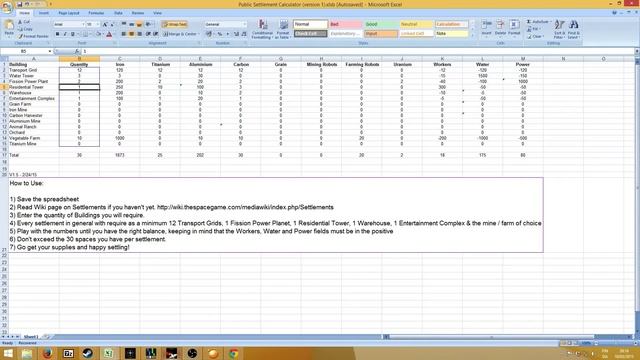Switch to the Data tab

click(118, 13)
